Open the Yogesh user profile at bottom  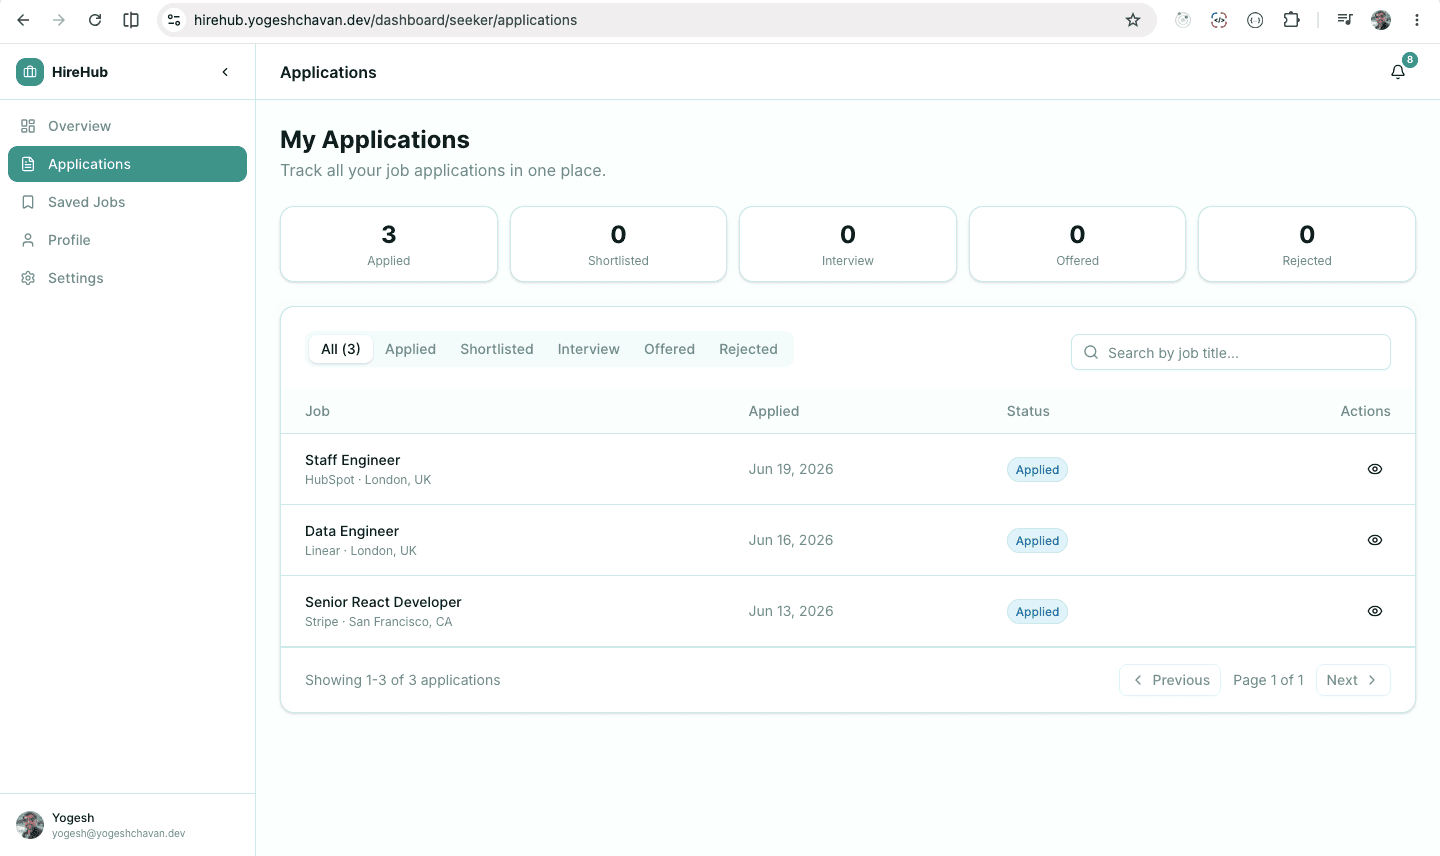click(127, 825)
